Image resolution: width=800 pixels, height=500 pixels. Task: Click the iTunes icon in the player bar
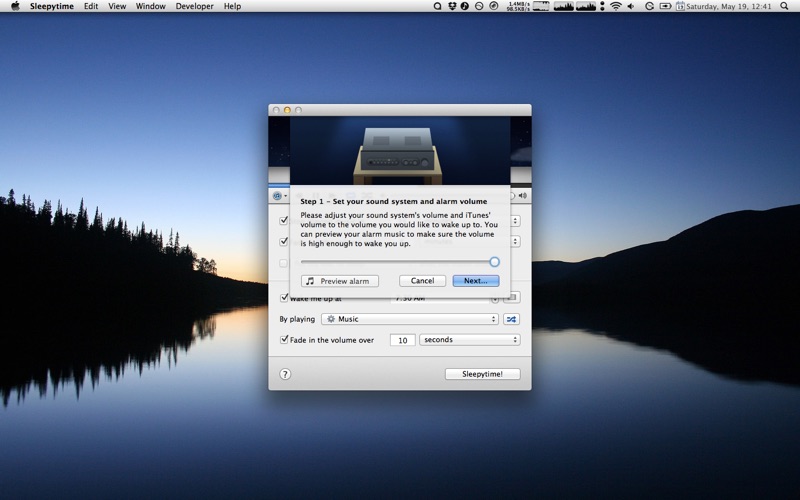click(277, 196)
